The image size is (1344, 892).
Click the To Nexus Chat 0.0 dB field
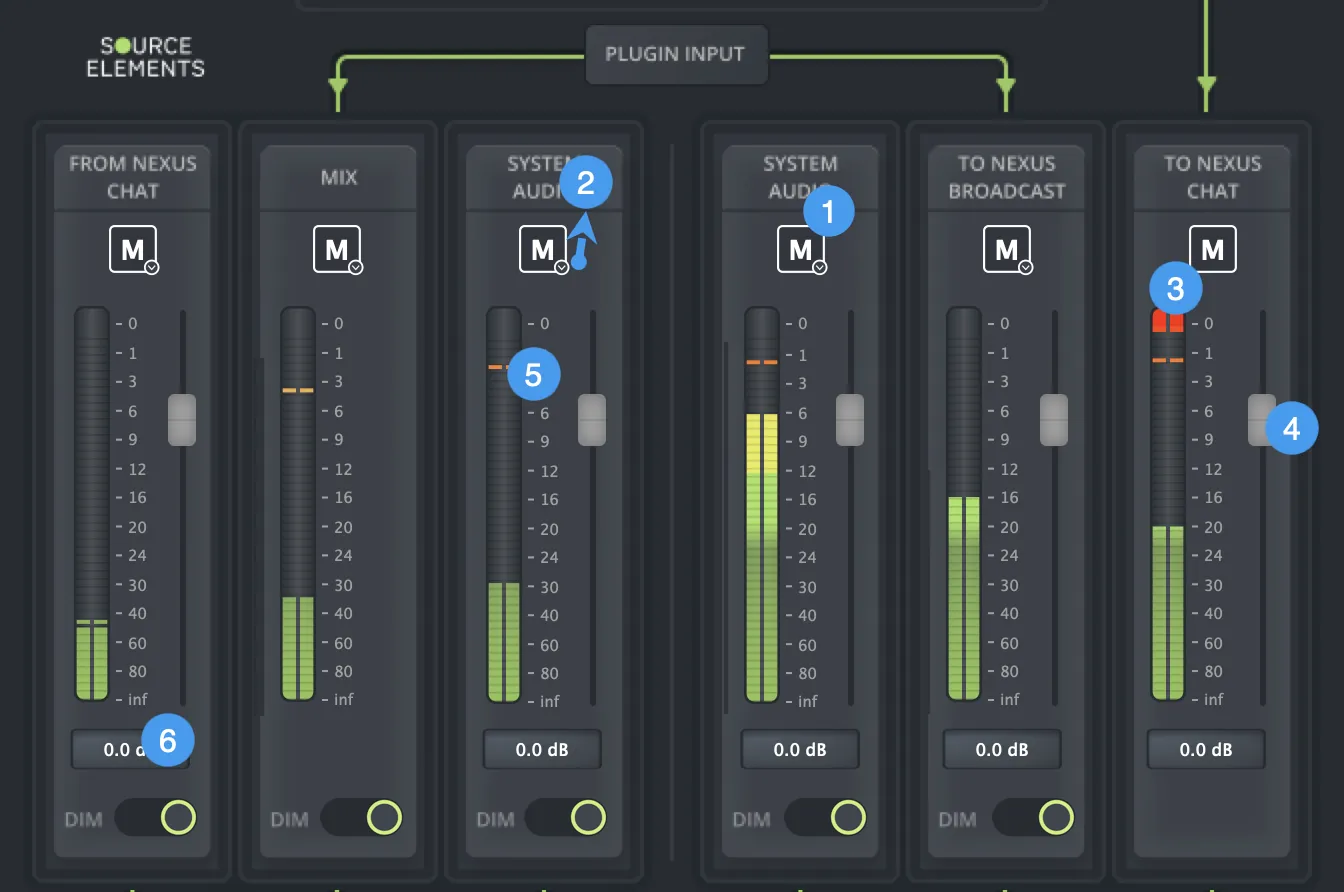[1206, 749]
